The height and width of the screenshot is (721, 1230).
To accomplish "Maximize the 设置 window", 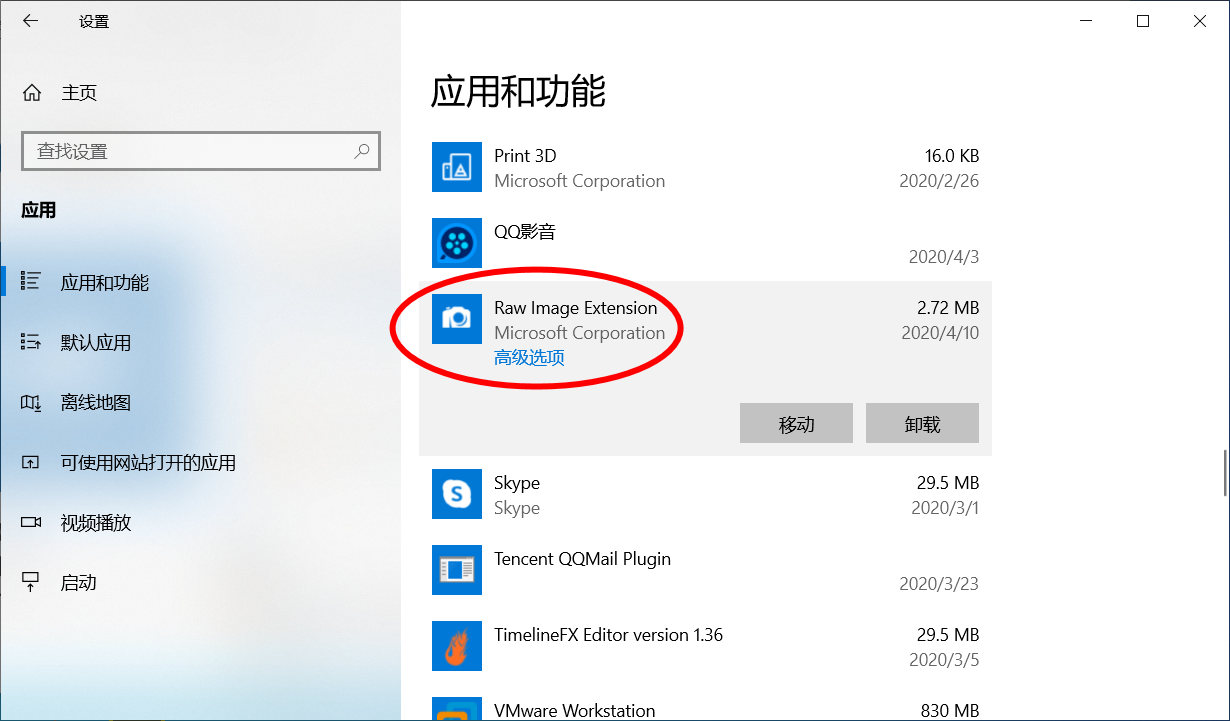I will point(1143,21).
